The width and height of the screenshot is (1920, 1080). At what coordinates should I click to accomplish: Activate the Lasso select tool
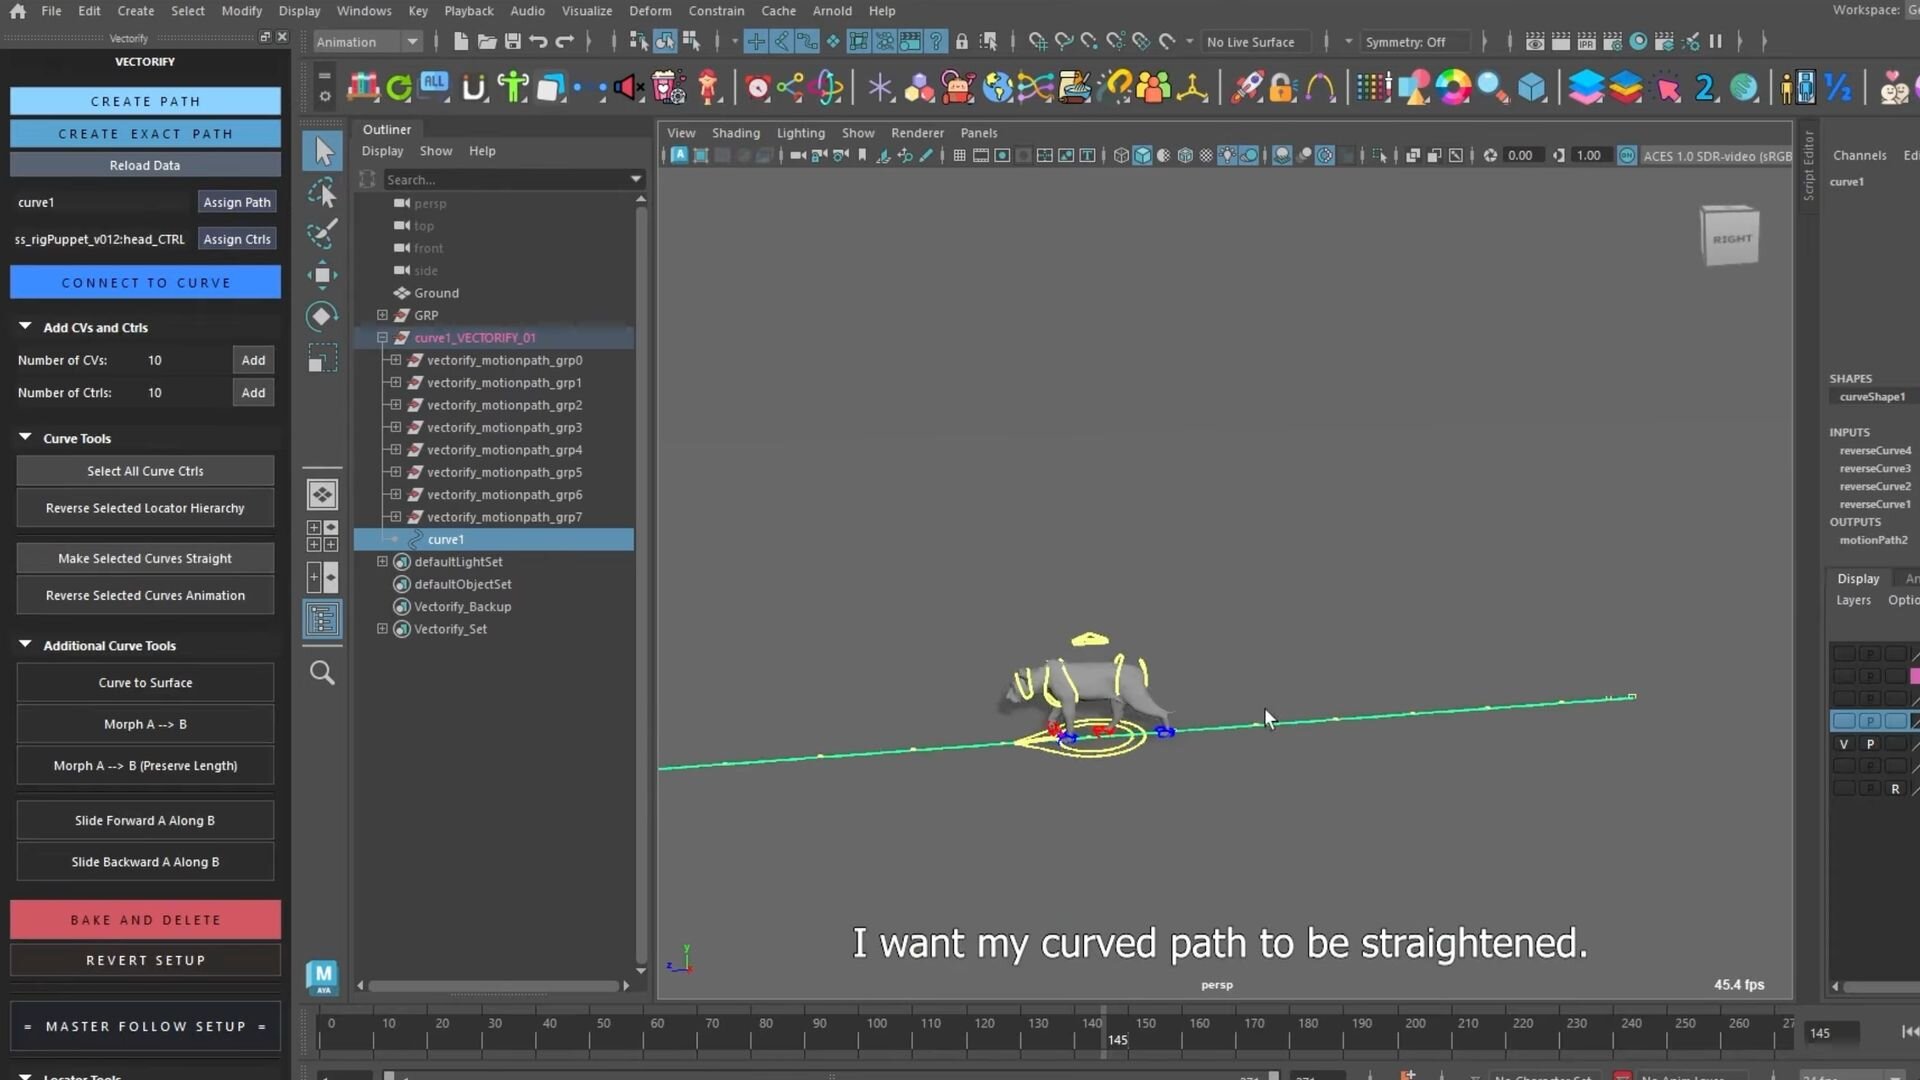[x=323, y=193]
